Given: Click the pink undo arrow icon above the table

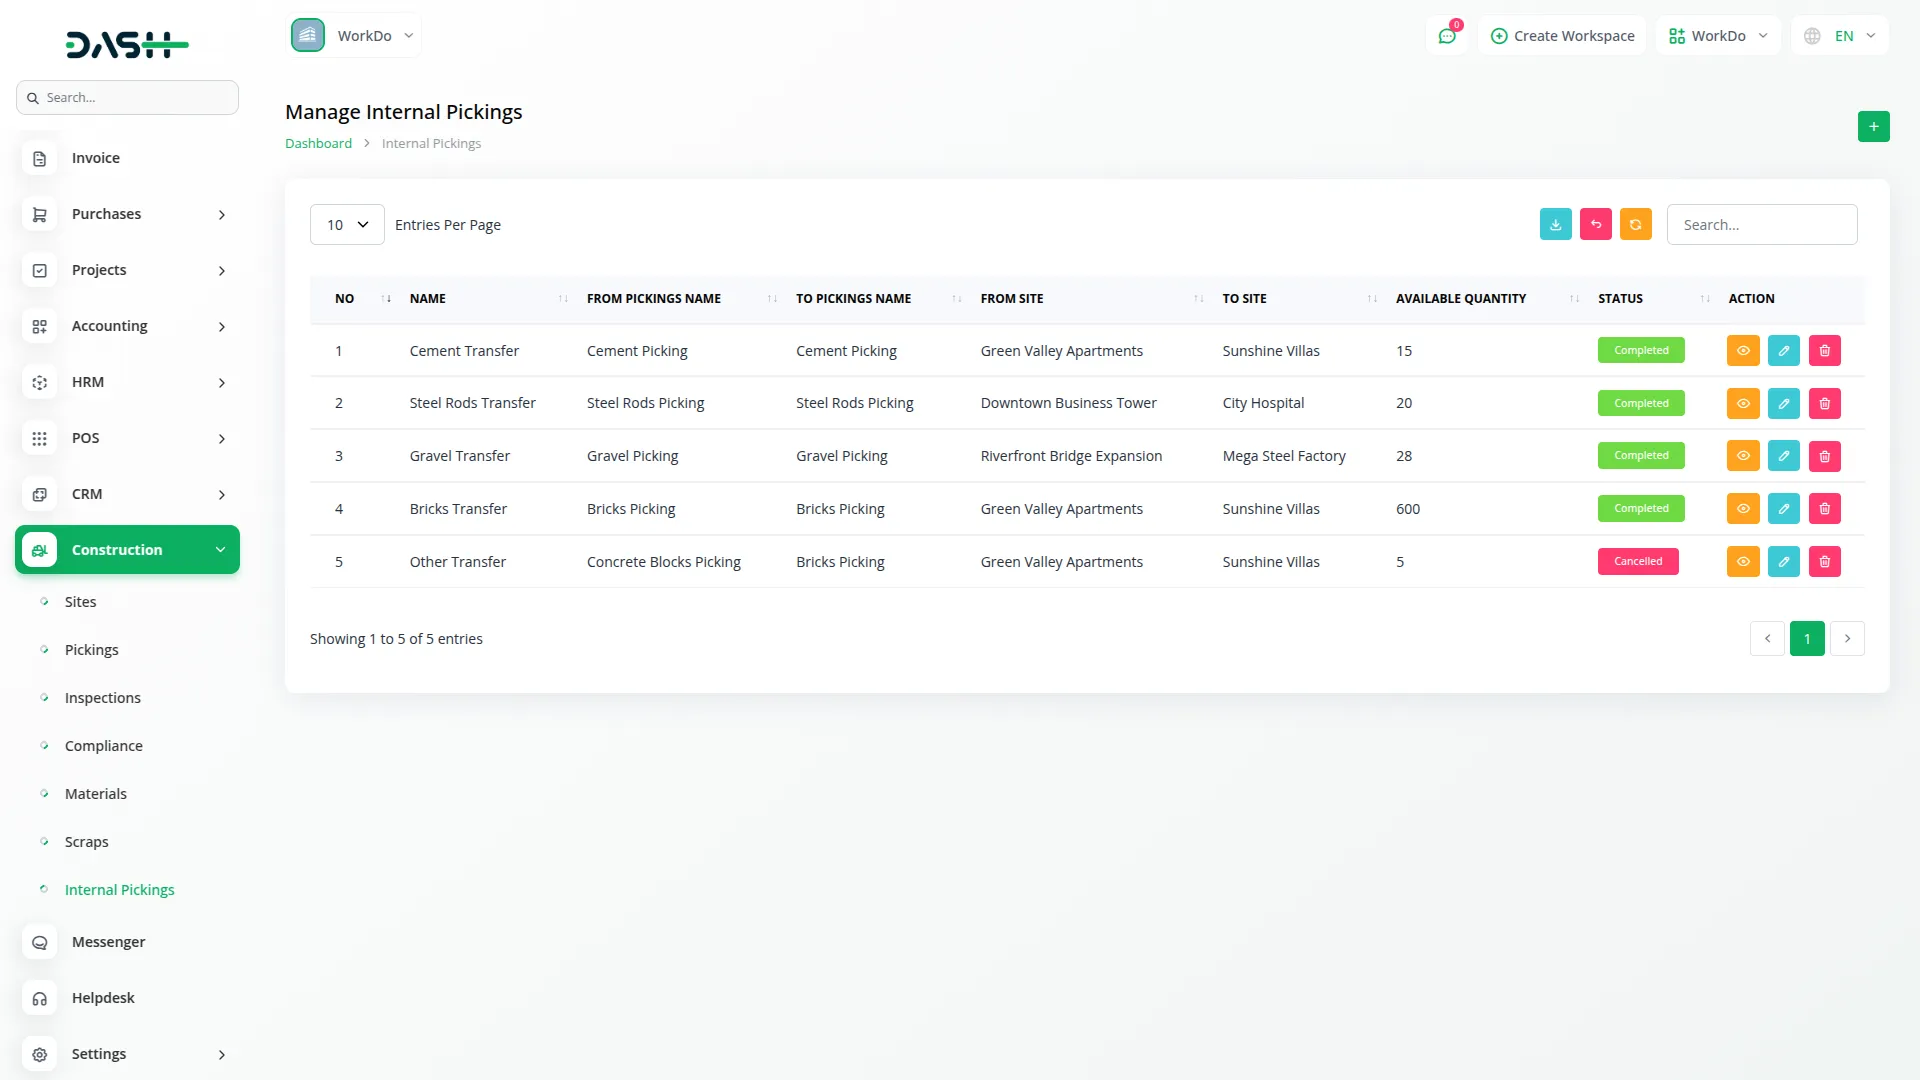Looking at the screenshot, I should (x=1595, y=225).
